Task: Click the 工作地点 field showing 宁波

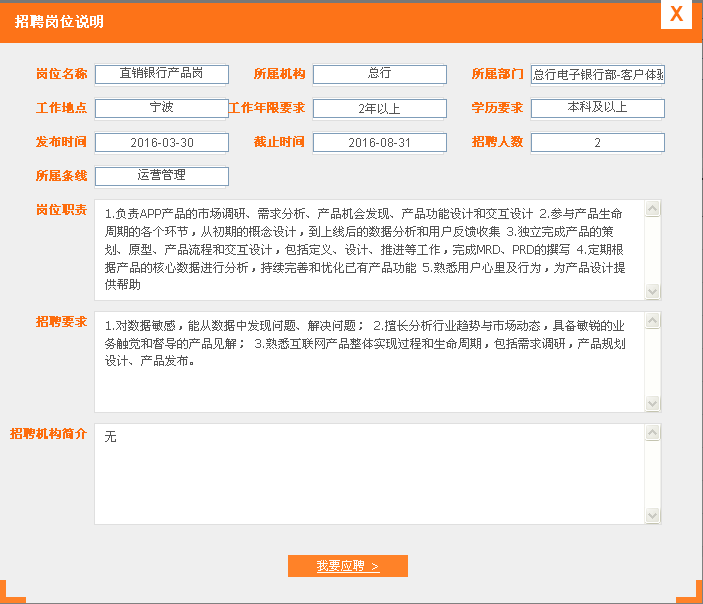Action: coord(161,108)
